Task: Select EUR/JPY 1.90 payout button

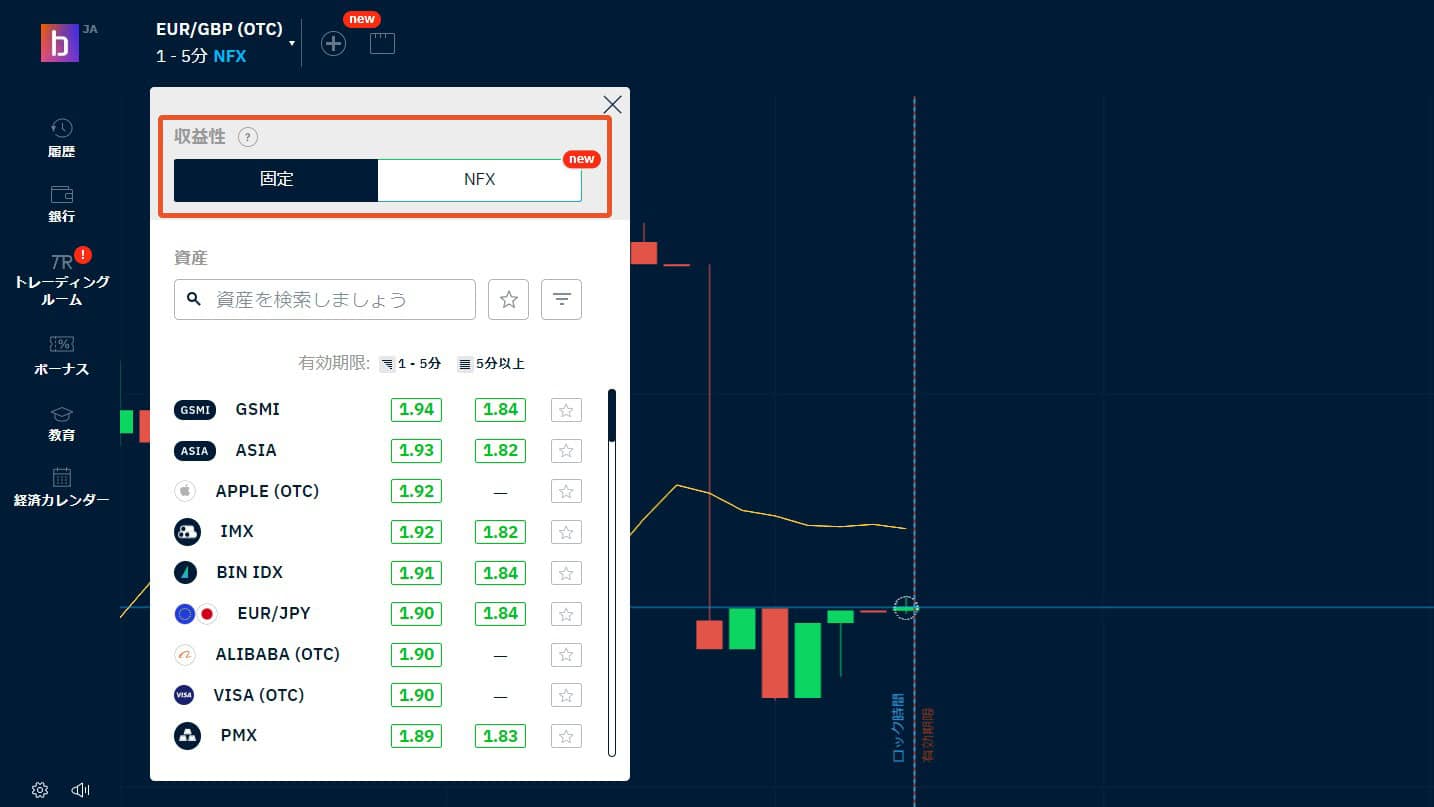Action: click(x=416, y=614)
